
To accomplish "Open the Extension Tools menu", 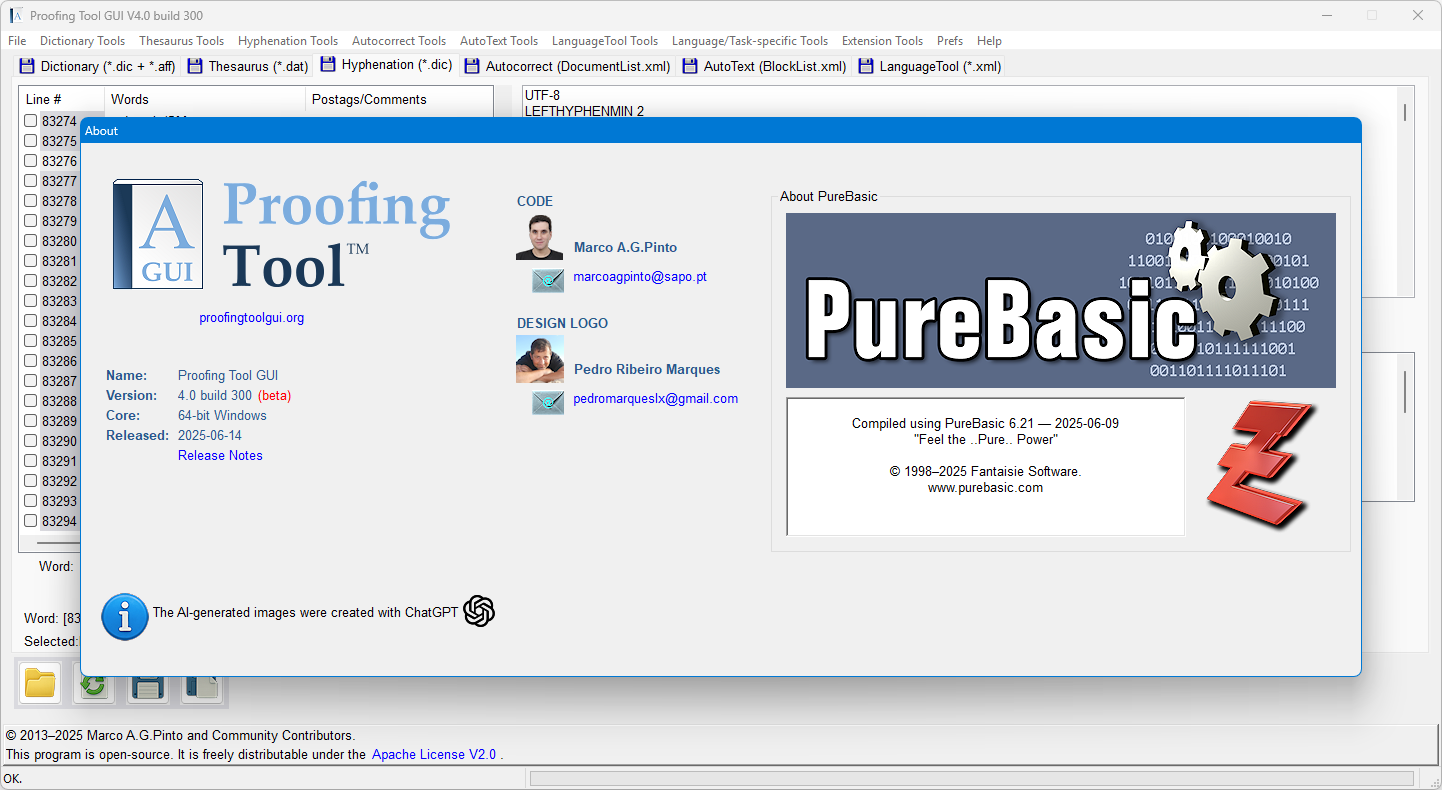I will tap(882, 41).
